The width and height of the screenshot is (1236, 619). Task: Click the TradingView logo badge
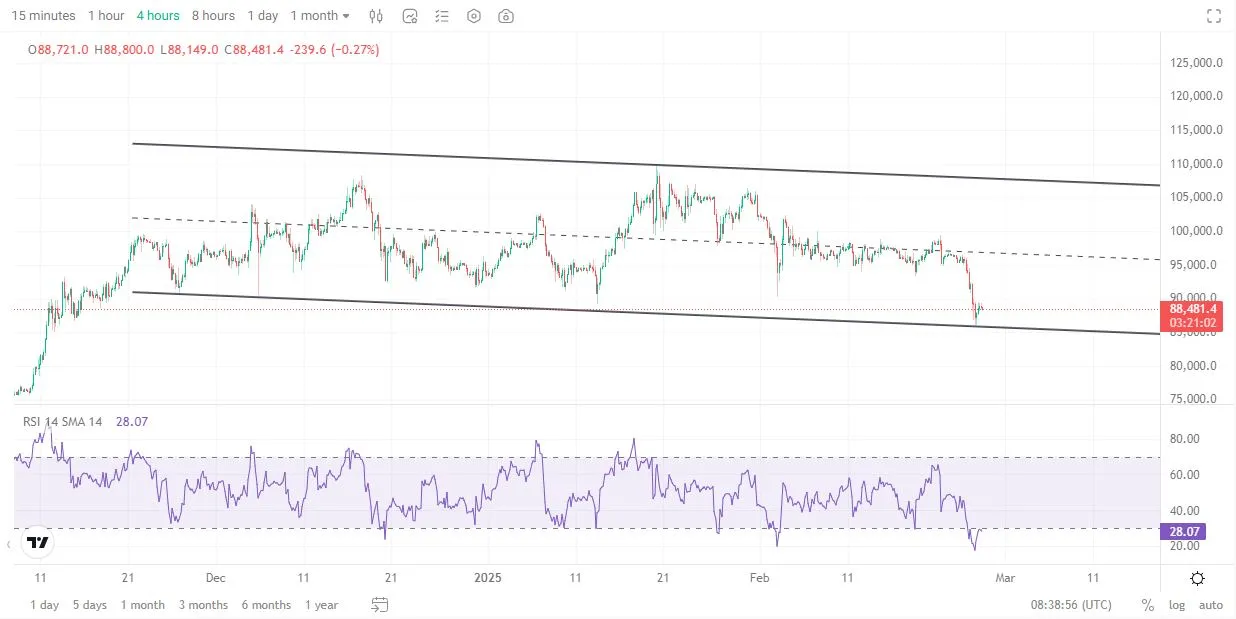coord(38,543)
